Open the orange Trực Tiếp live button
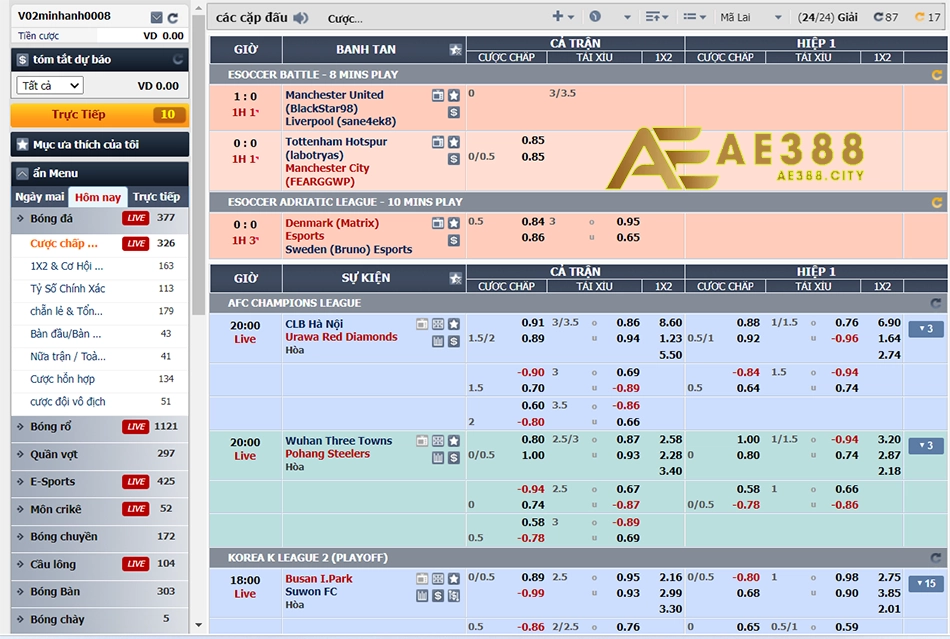950x639 pixels. [x=100, y=114]
